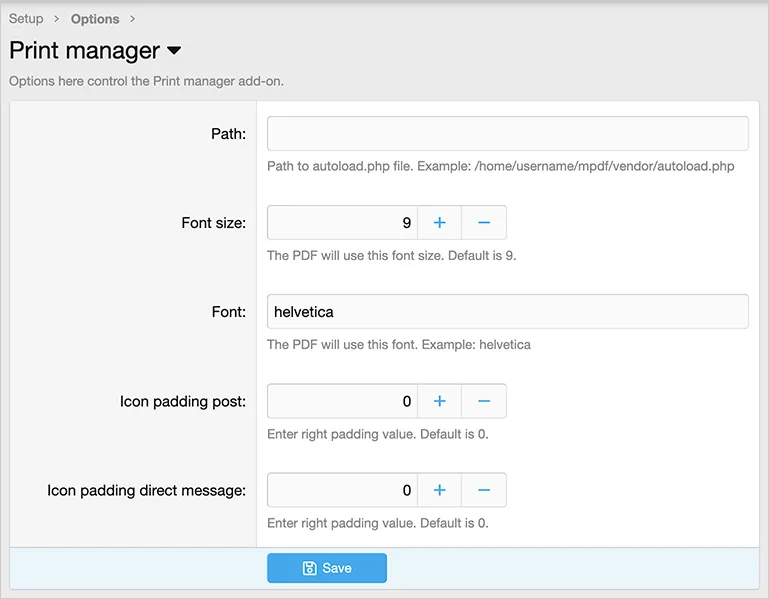Click the "Path:" field label
Image resolution: width=769 pixels, height=599 pixels.
228,134
